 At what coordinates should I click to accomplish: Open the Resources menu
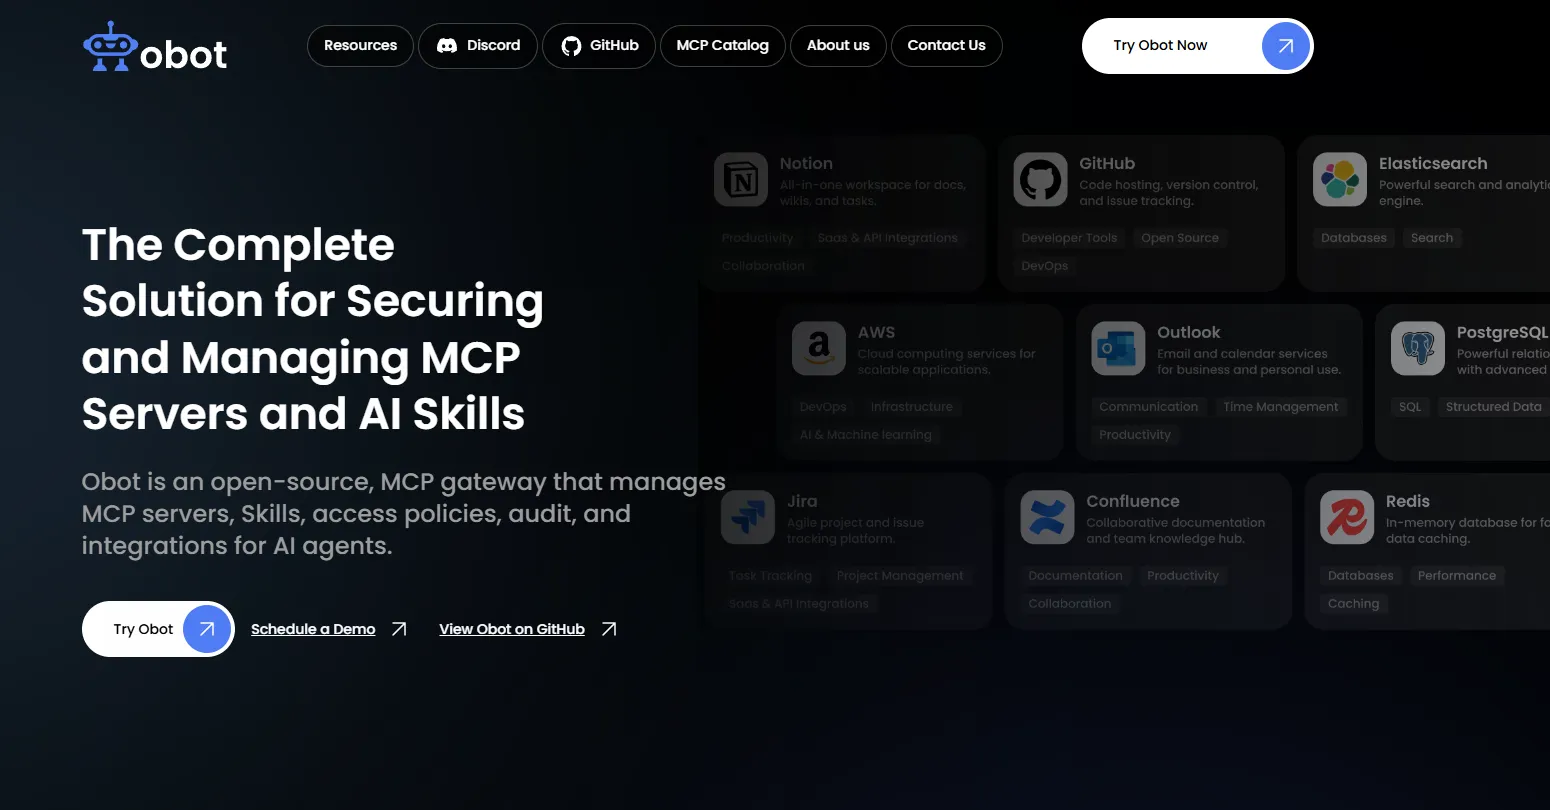[360, 46]
